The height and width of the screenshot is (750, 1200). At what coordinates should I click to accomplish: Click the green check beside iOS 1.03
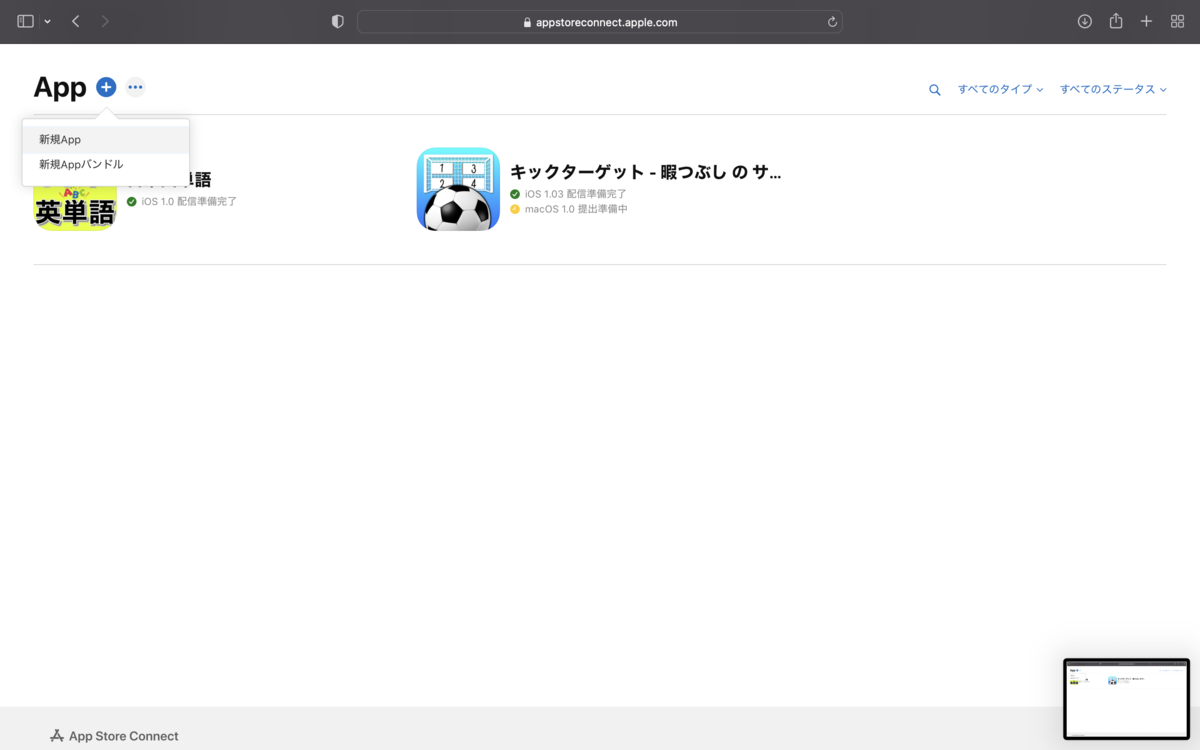click(515, 194)
